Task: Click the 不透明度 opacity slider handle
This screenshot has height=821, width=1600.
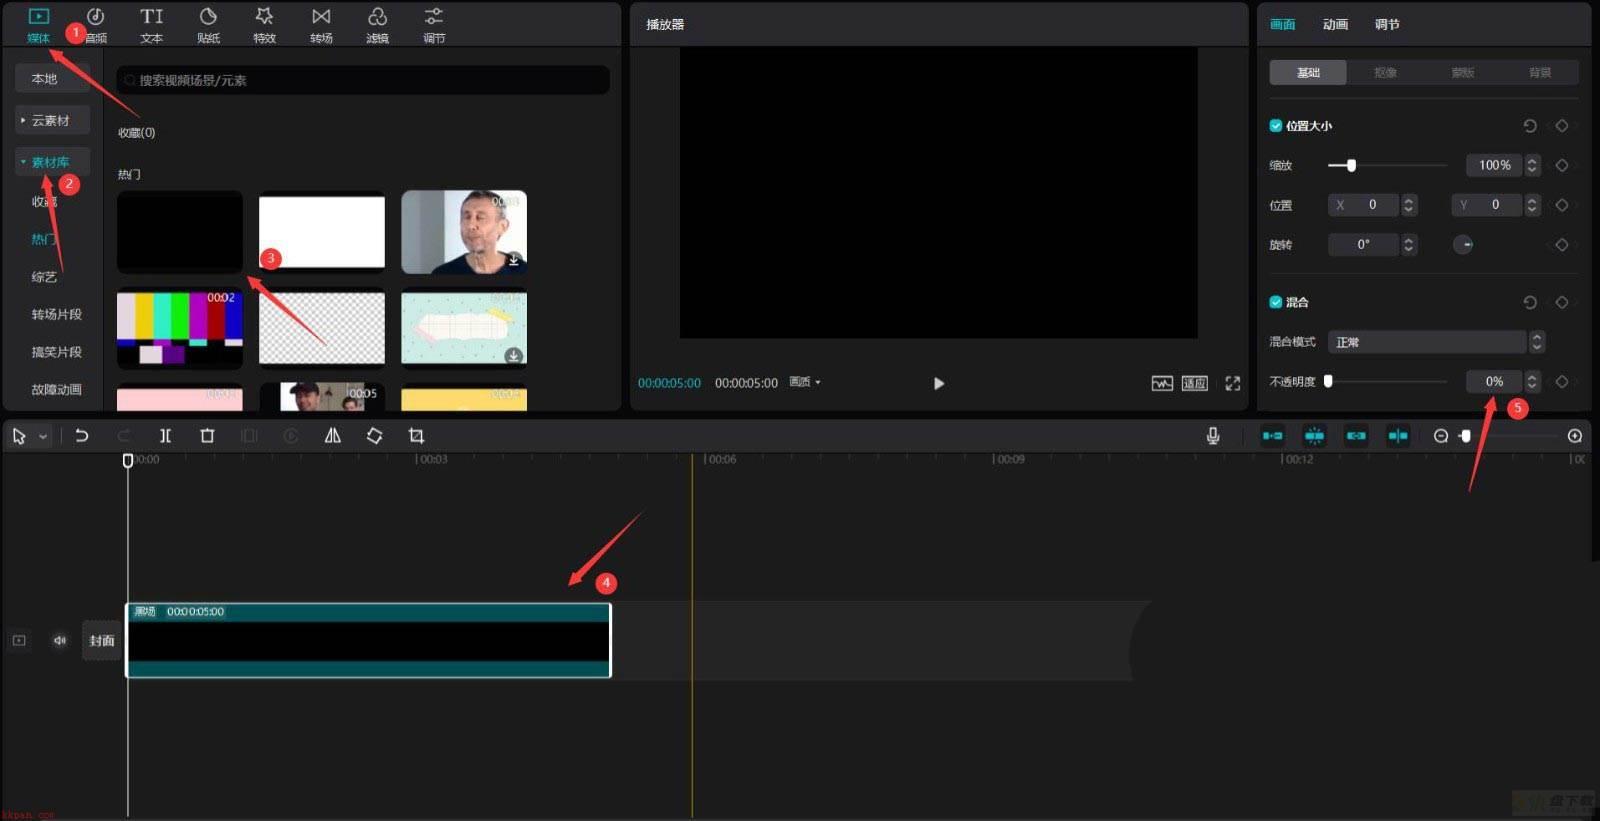Action: 1328,381
